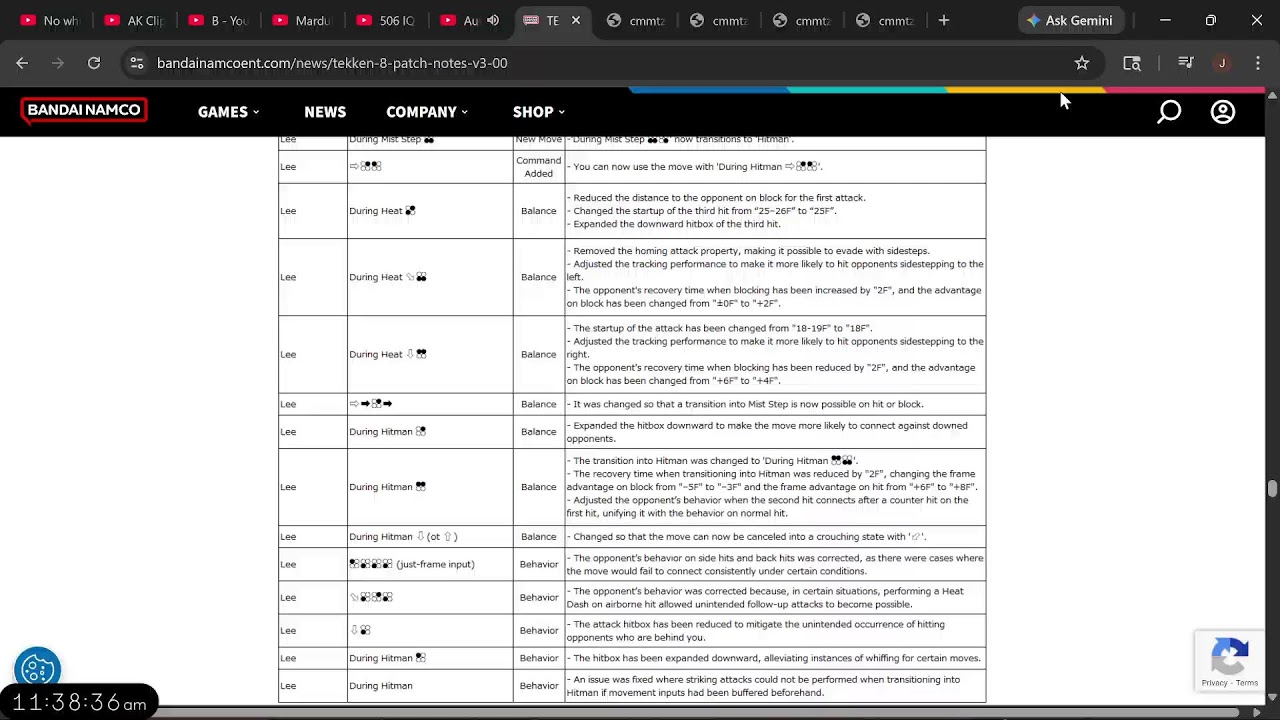Switch to the 'AK Clip' tab
The height and width of the screenshot is (720, 1280).
134,20
